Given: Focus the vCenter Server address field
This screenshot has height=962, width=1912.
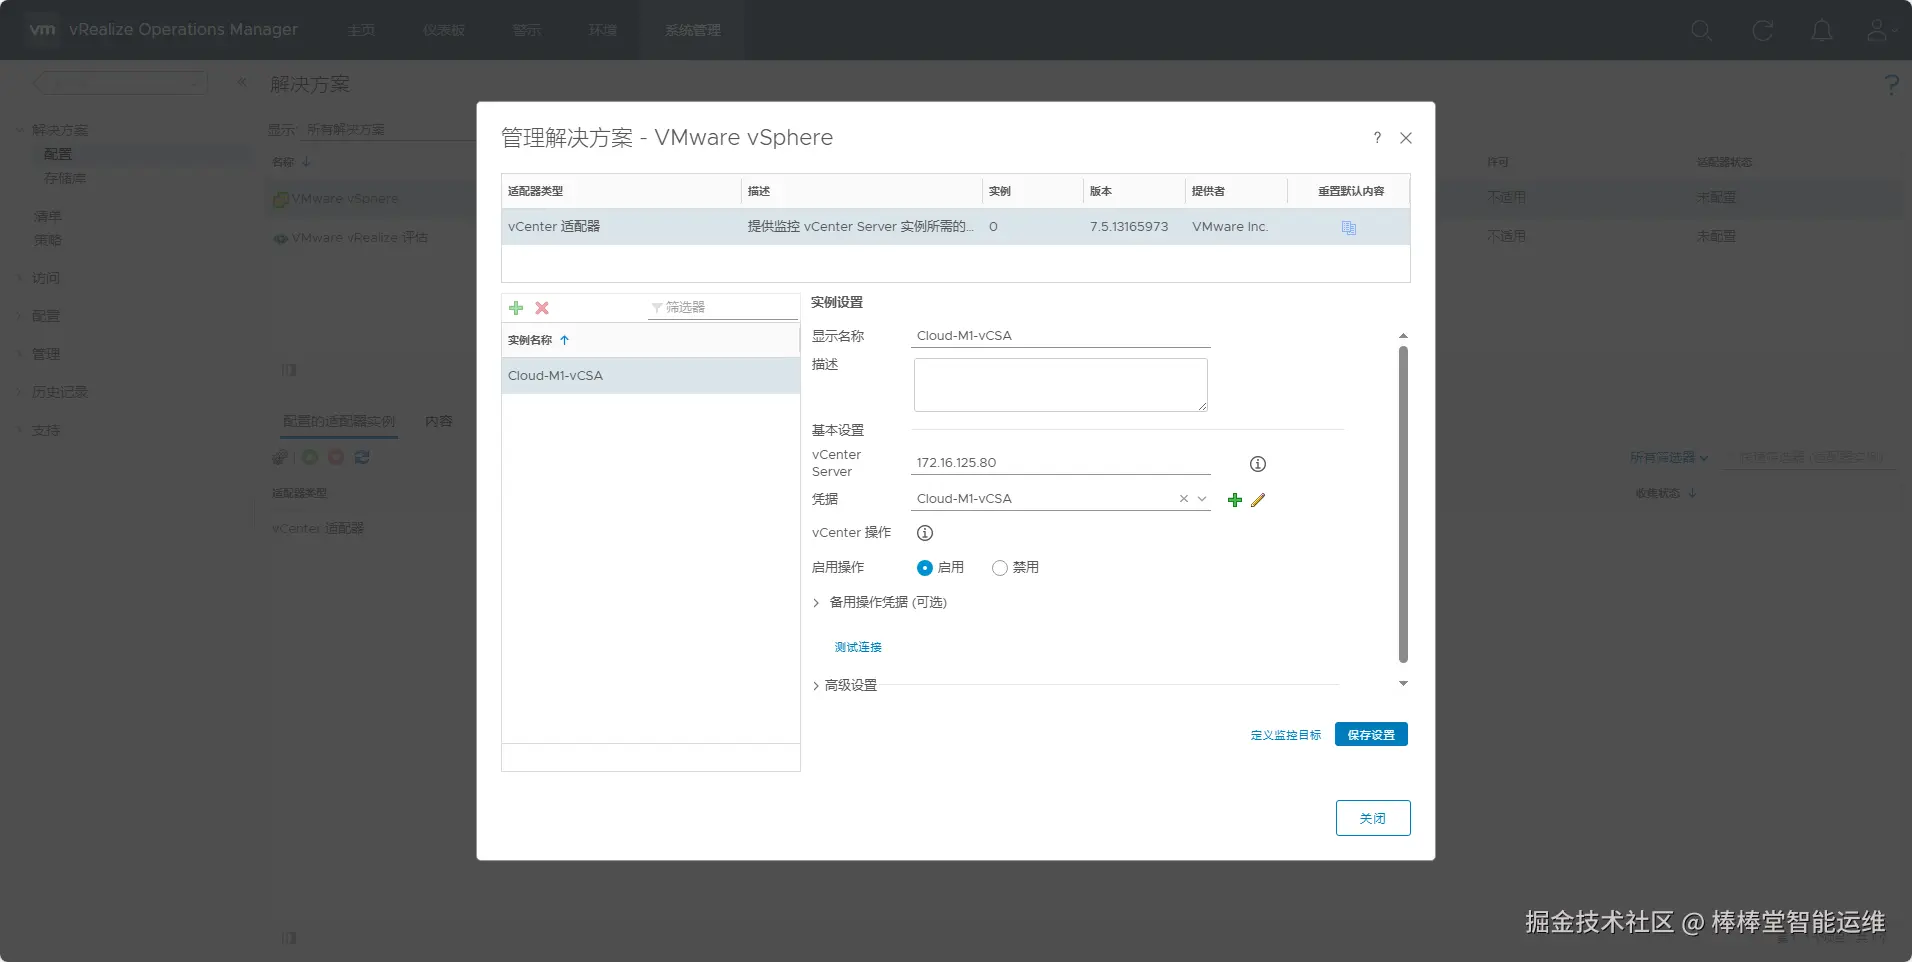Looking at the screenshot, I should pyautogui.click(x=1061, y=463).
